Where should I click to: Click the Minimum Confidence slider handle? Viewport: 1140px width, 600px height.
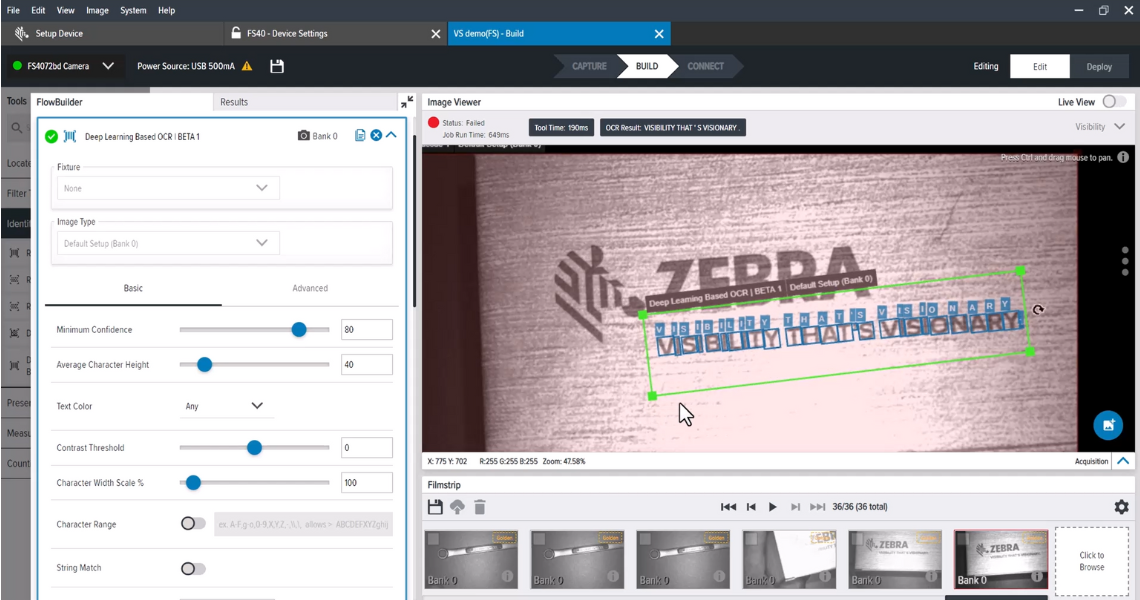pos(299,329)
